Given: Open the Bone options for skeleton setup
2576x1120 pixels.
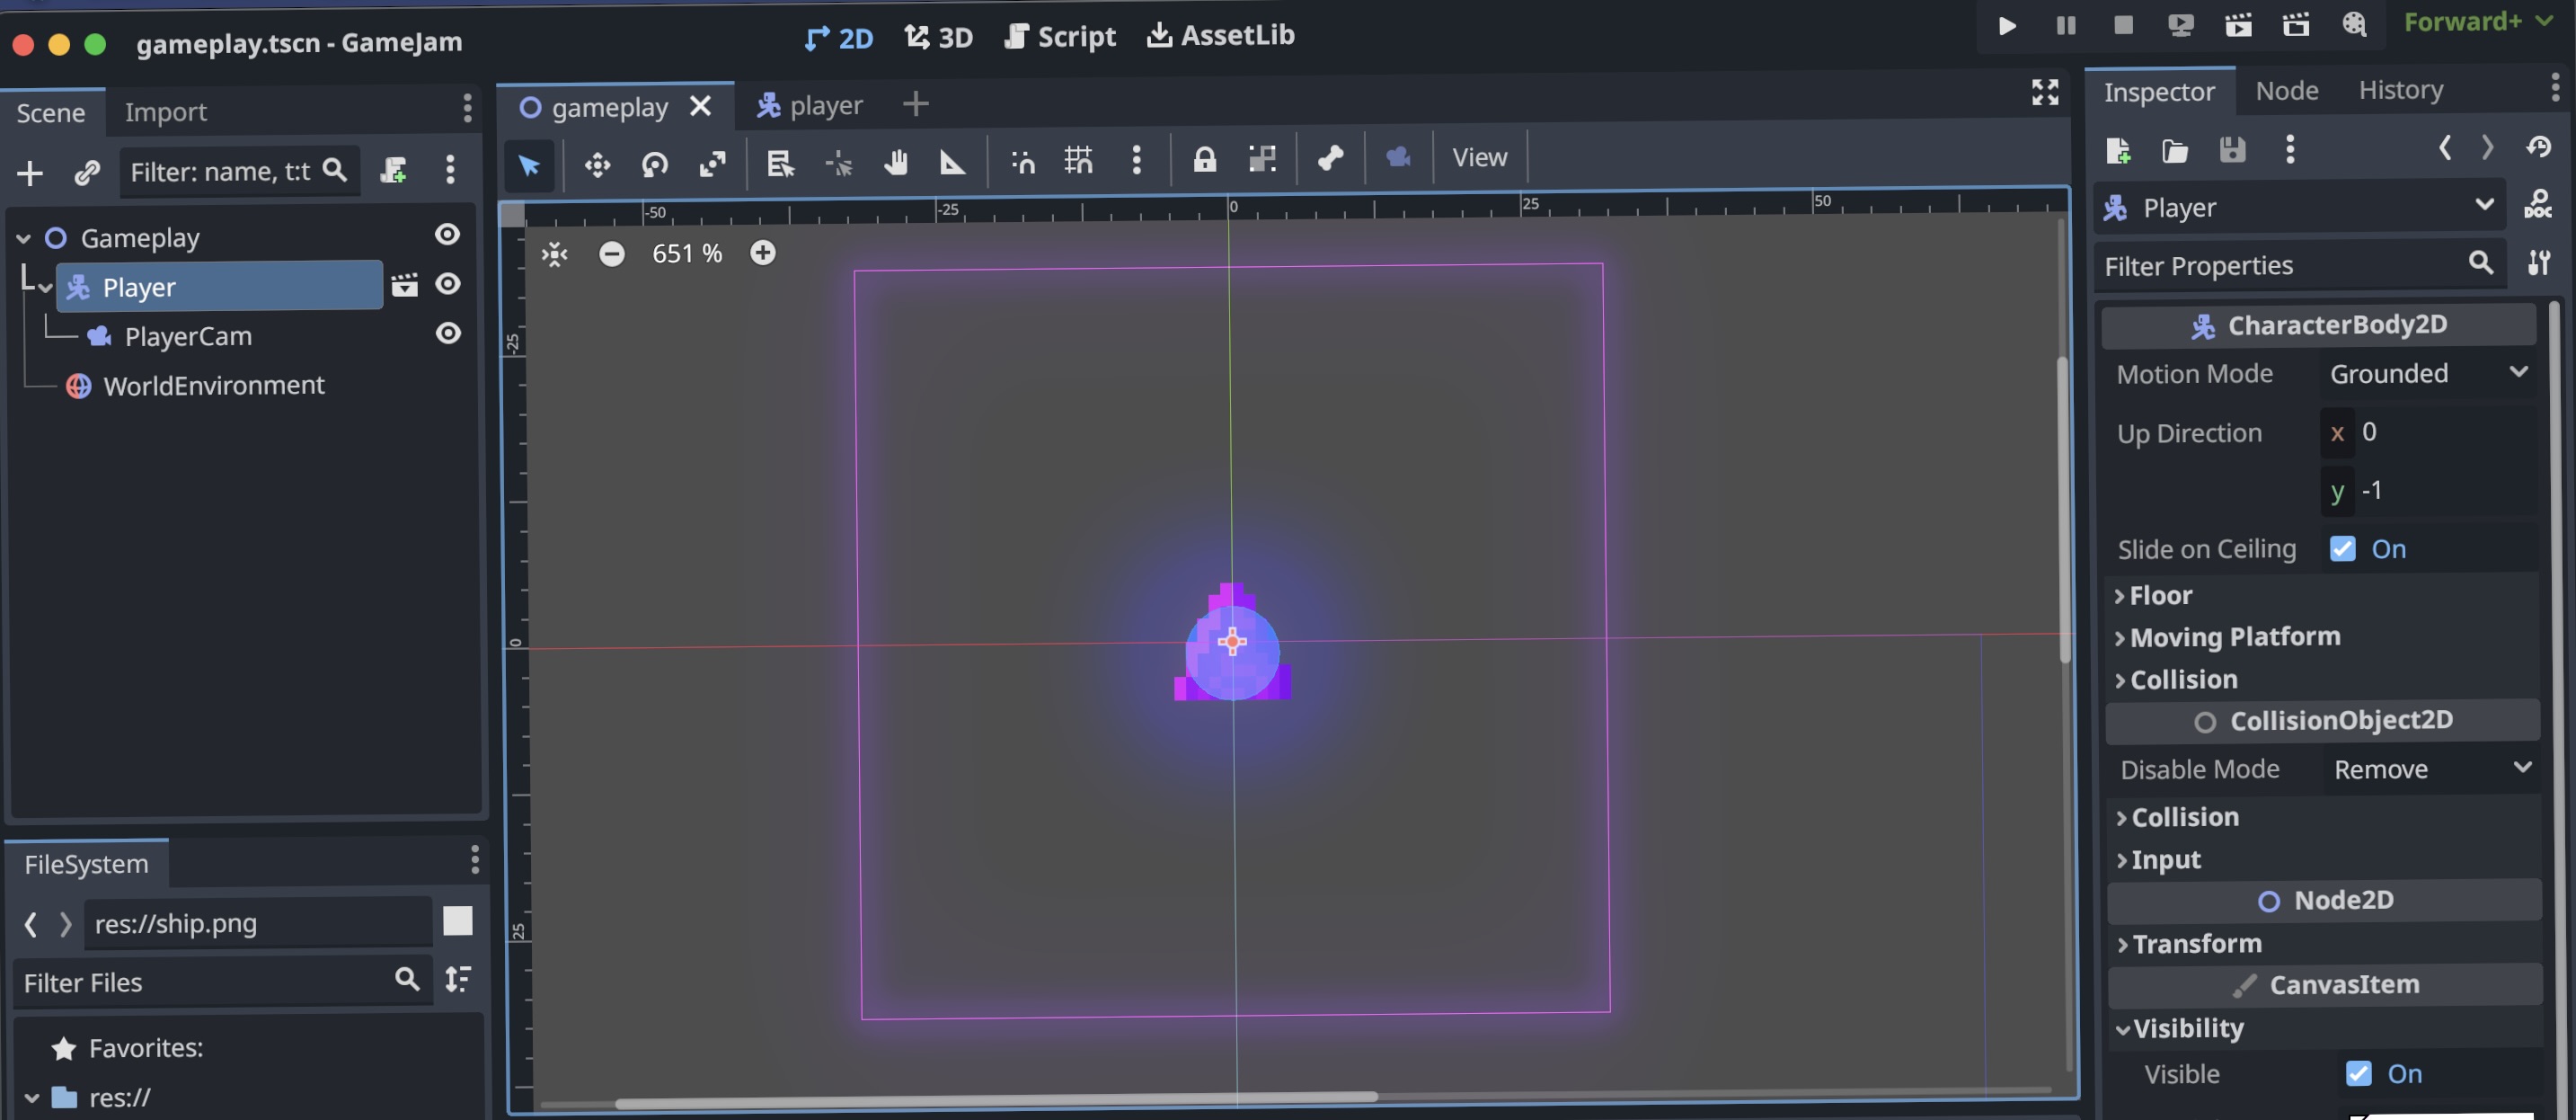Looking at the screenshot, I should pos(1330,158).
